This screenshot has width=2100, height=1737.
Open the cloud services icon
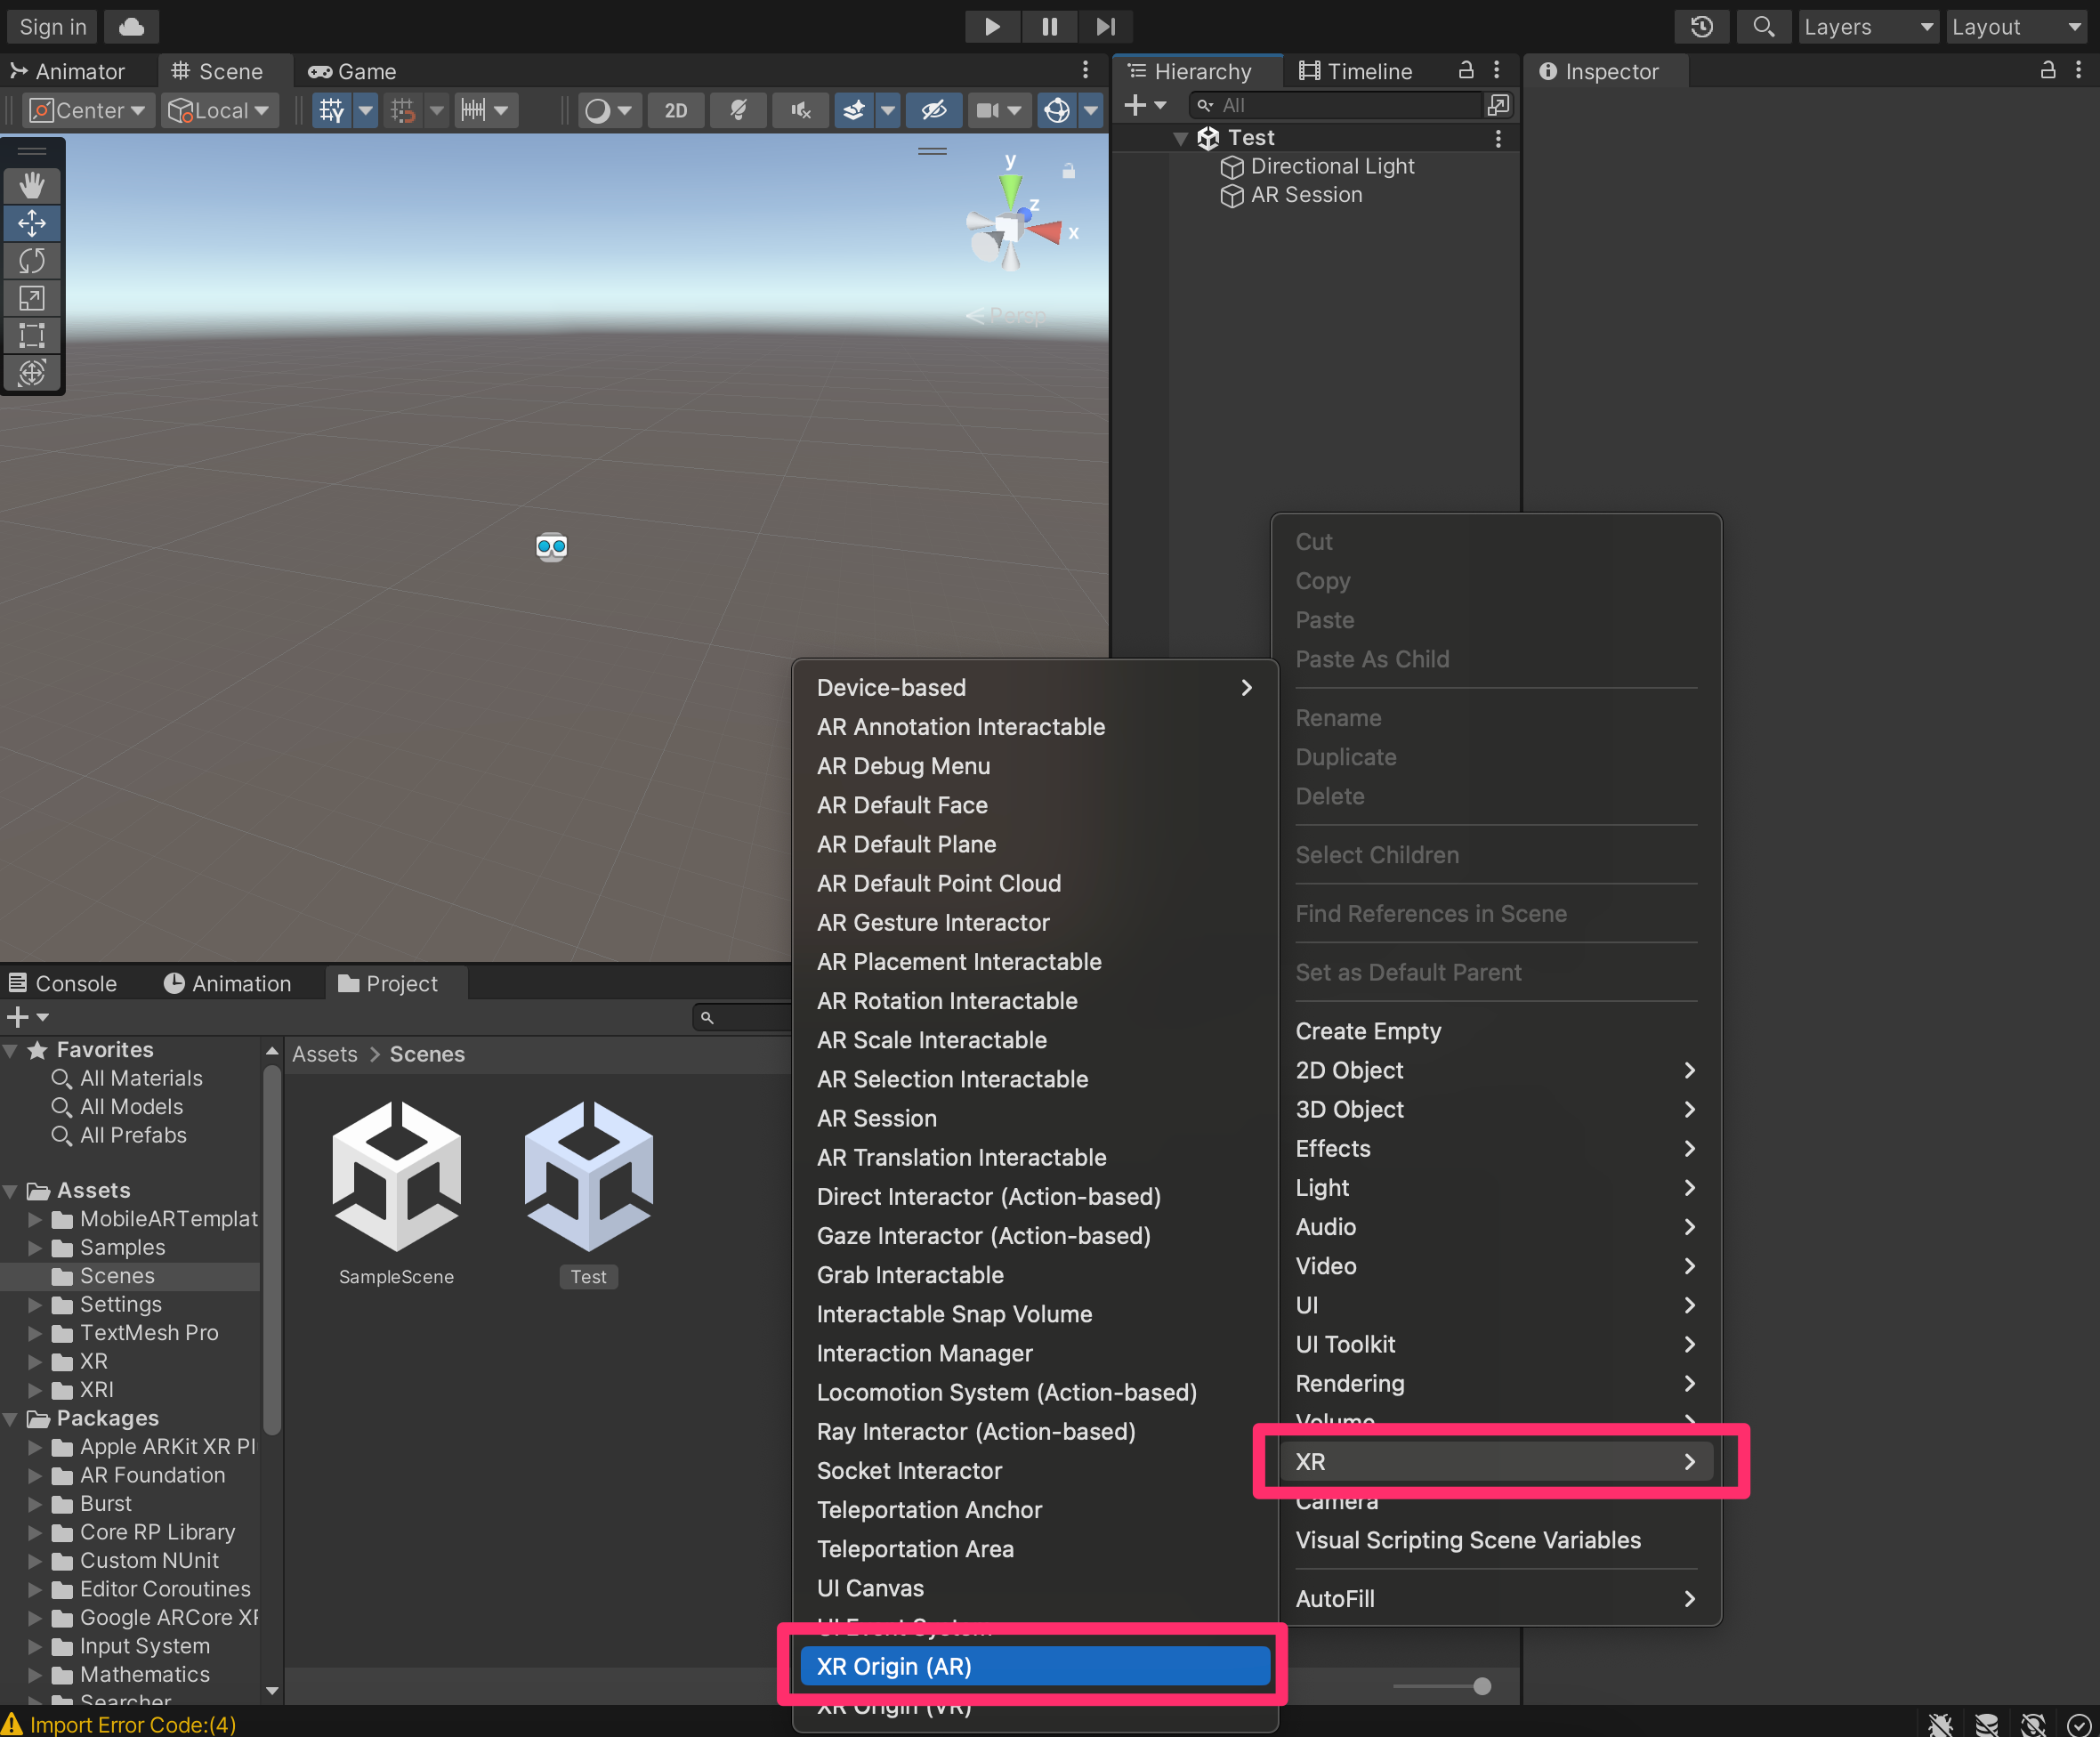pos(131,27)
